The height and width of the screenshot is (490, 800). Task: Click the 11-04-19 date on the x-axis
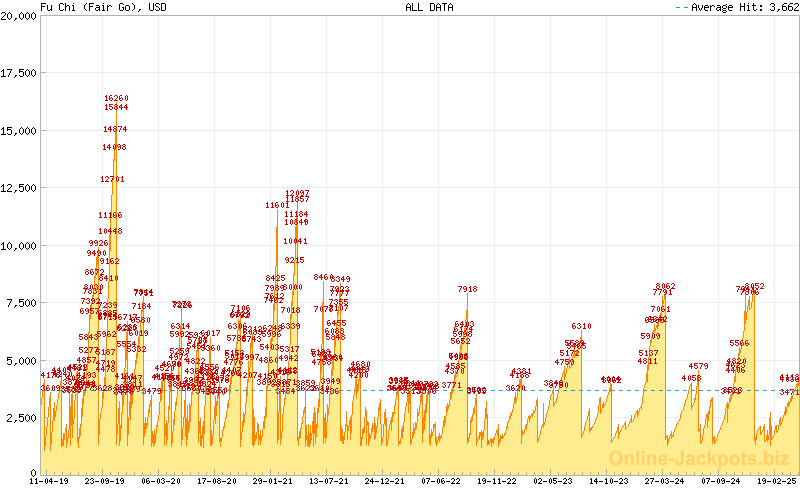(51, 481)
